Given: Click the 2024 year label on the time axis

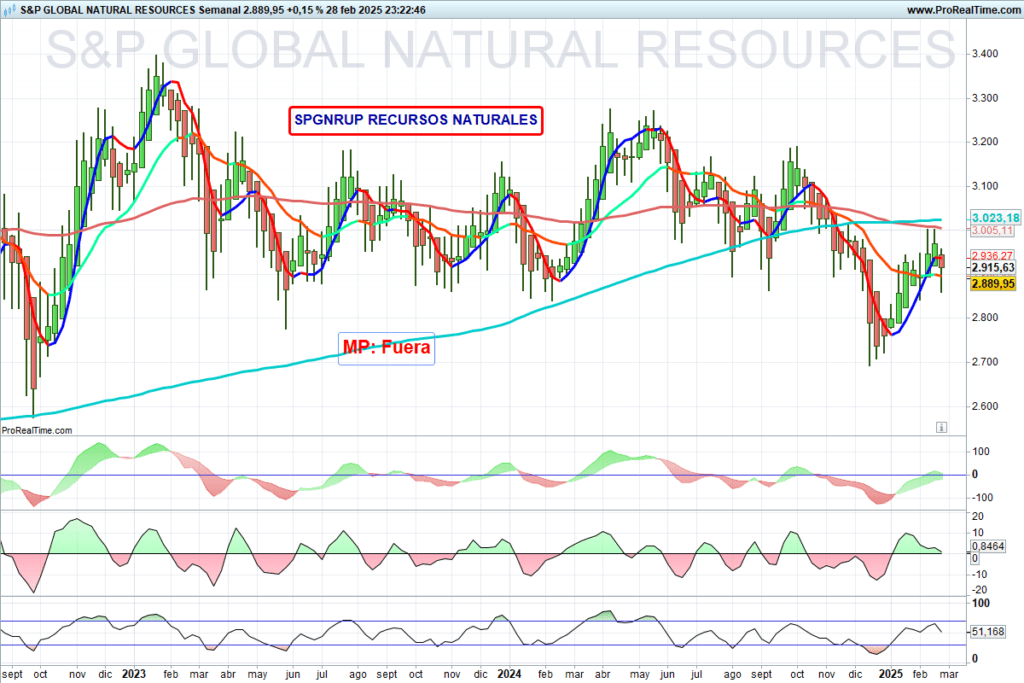Looking at the screenshot, I should click(x=509, y=674).
